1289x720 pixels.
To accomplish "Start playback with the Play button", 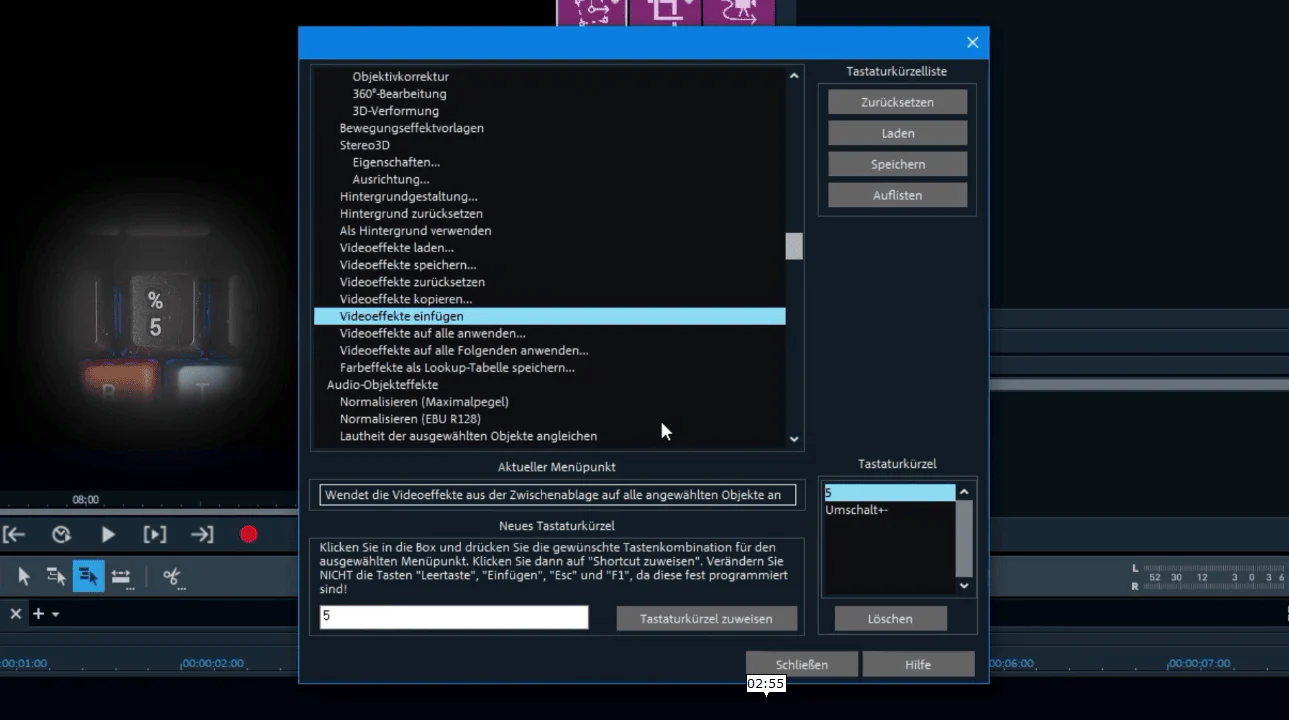I will tap(108, 534).
